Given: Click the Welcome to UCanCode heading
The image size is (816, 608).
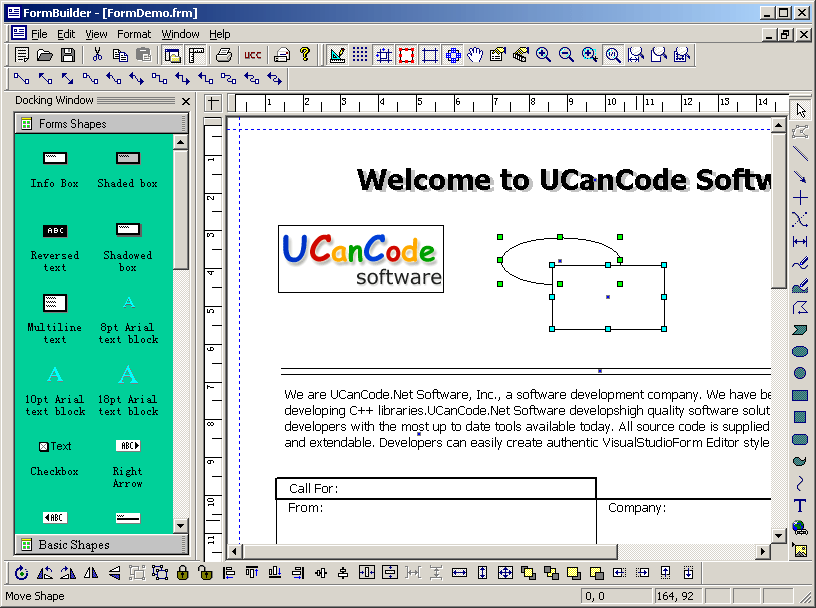Looking at the screenshot, I should tap(564, 180).
